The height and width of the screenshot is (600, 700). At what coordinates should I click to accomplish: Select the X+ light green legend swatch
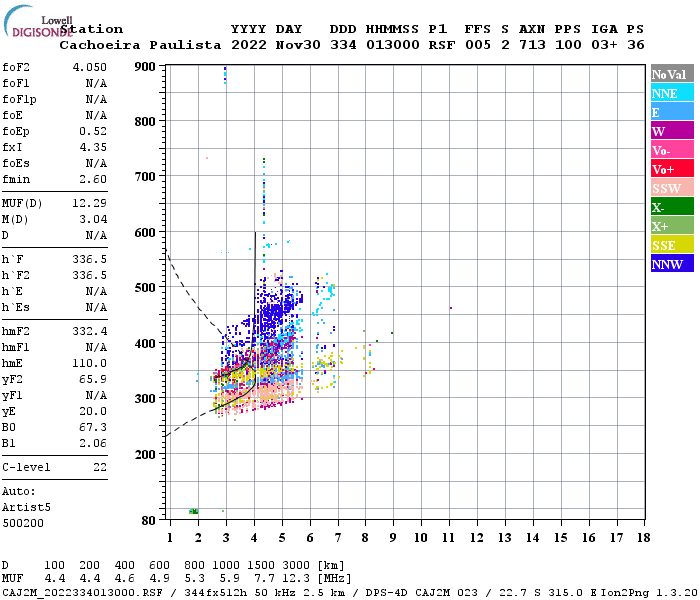(x=672, y=225)
